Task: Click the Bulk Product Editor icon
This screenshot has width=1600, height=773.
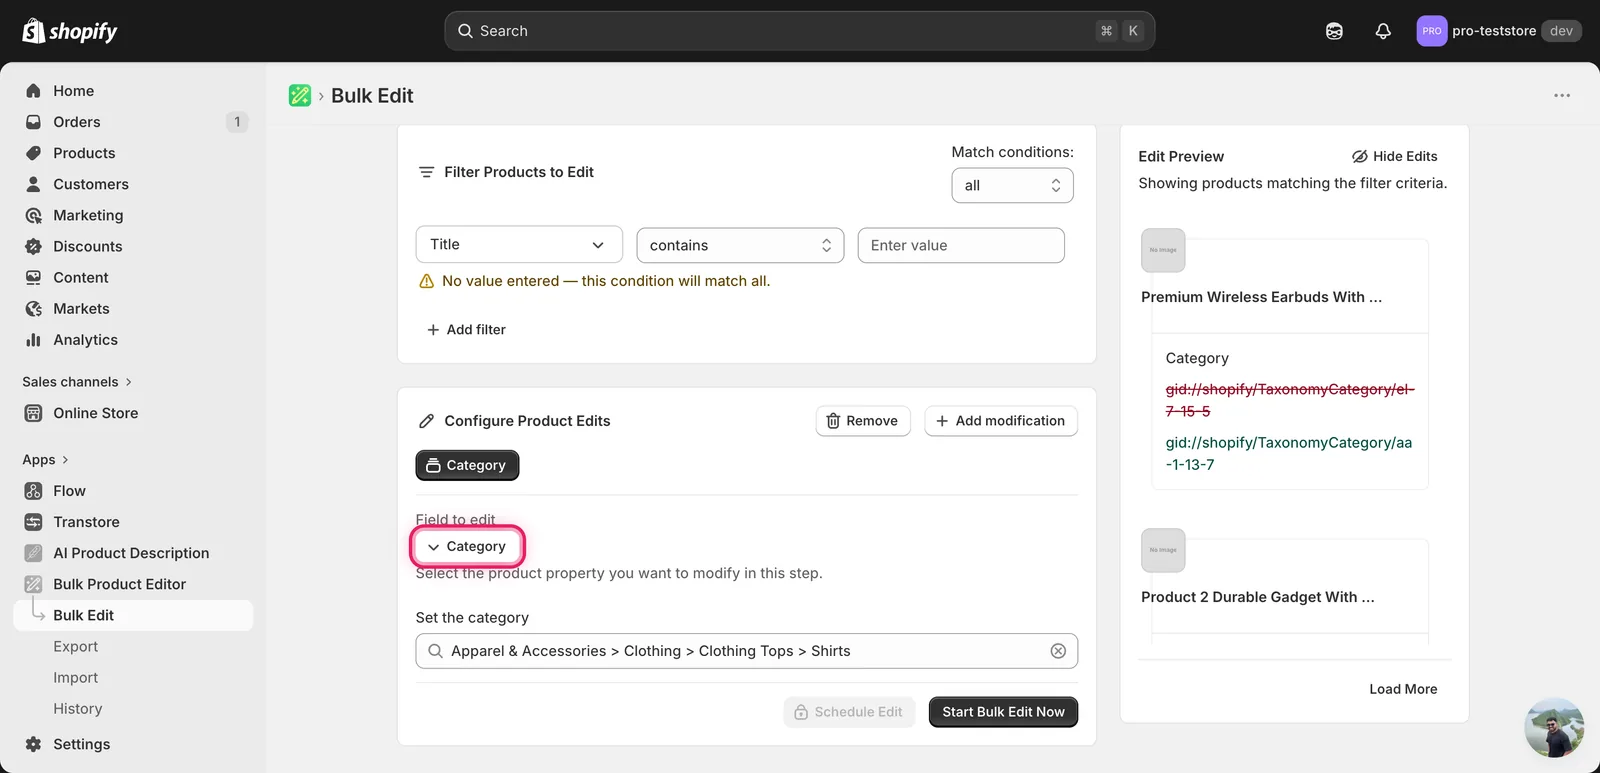Action: pos(33,584)
